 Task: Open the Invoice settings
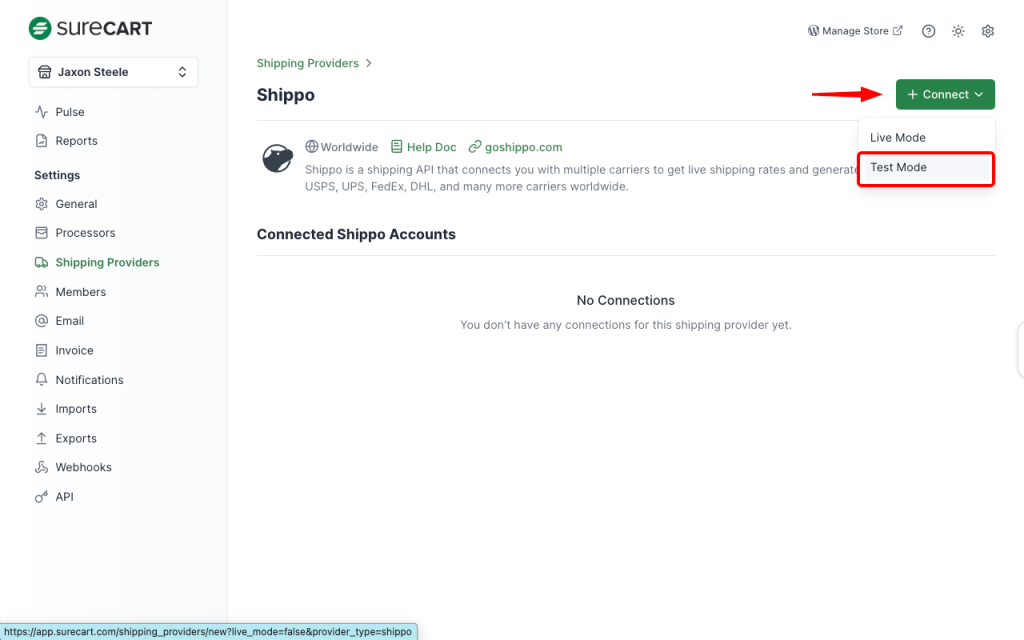pos(74,350)
